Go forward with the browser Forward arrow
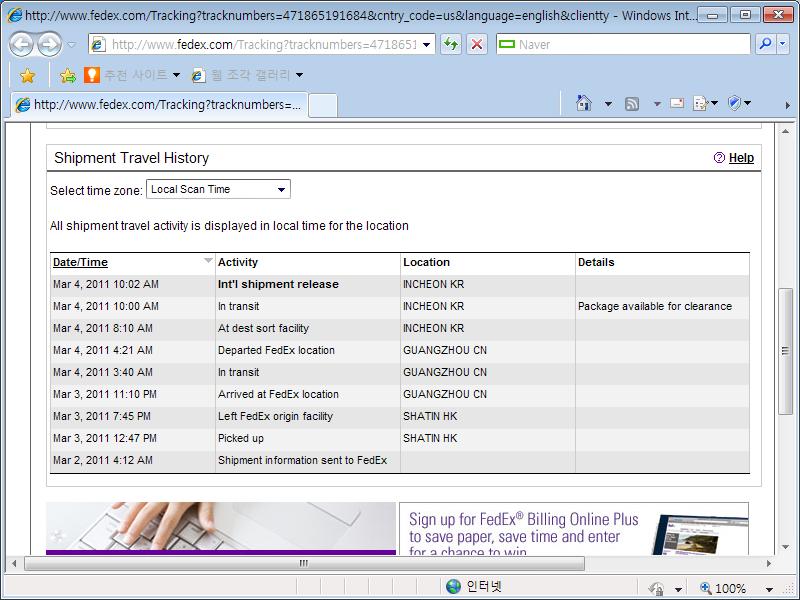This screenshot has height=600, width=800. (x=49, y=44)
